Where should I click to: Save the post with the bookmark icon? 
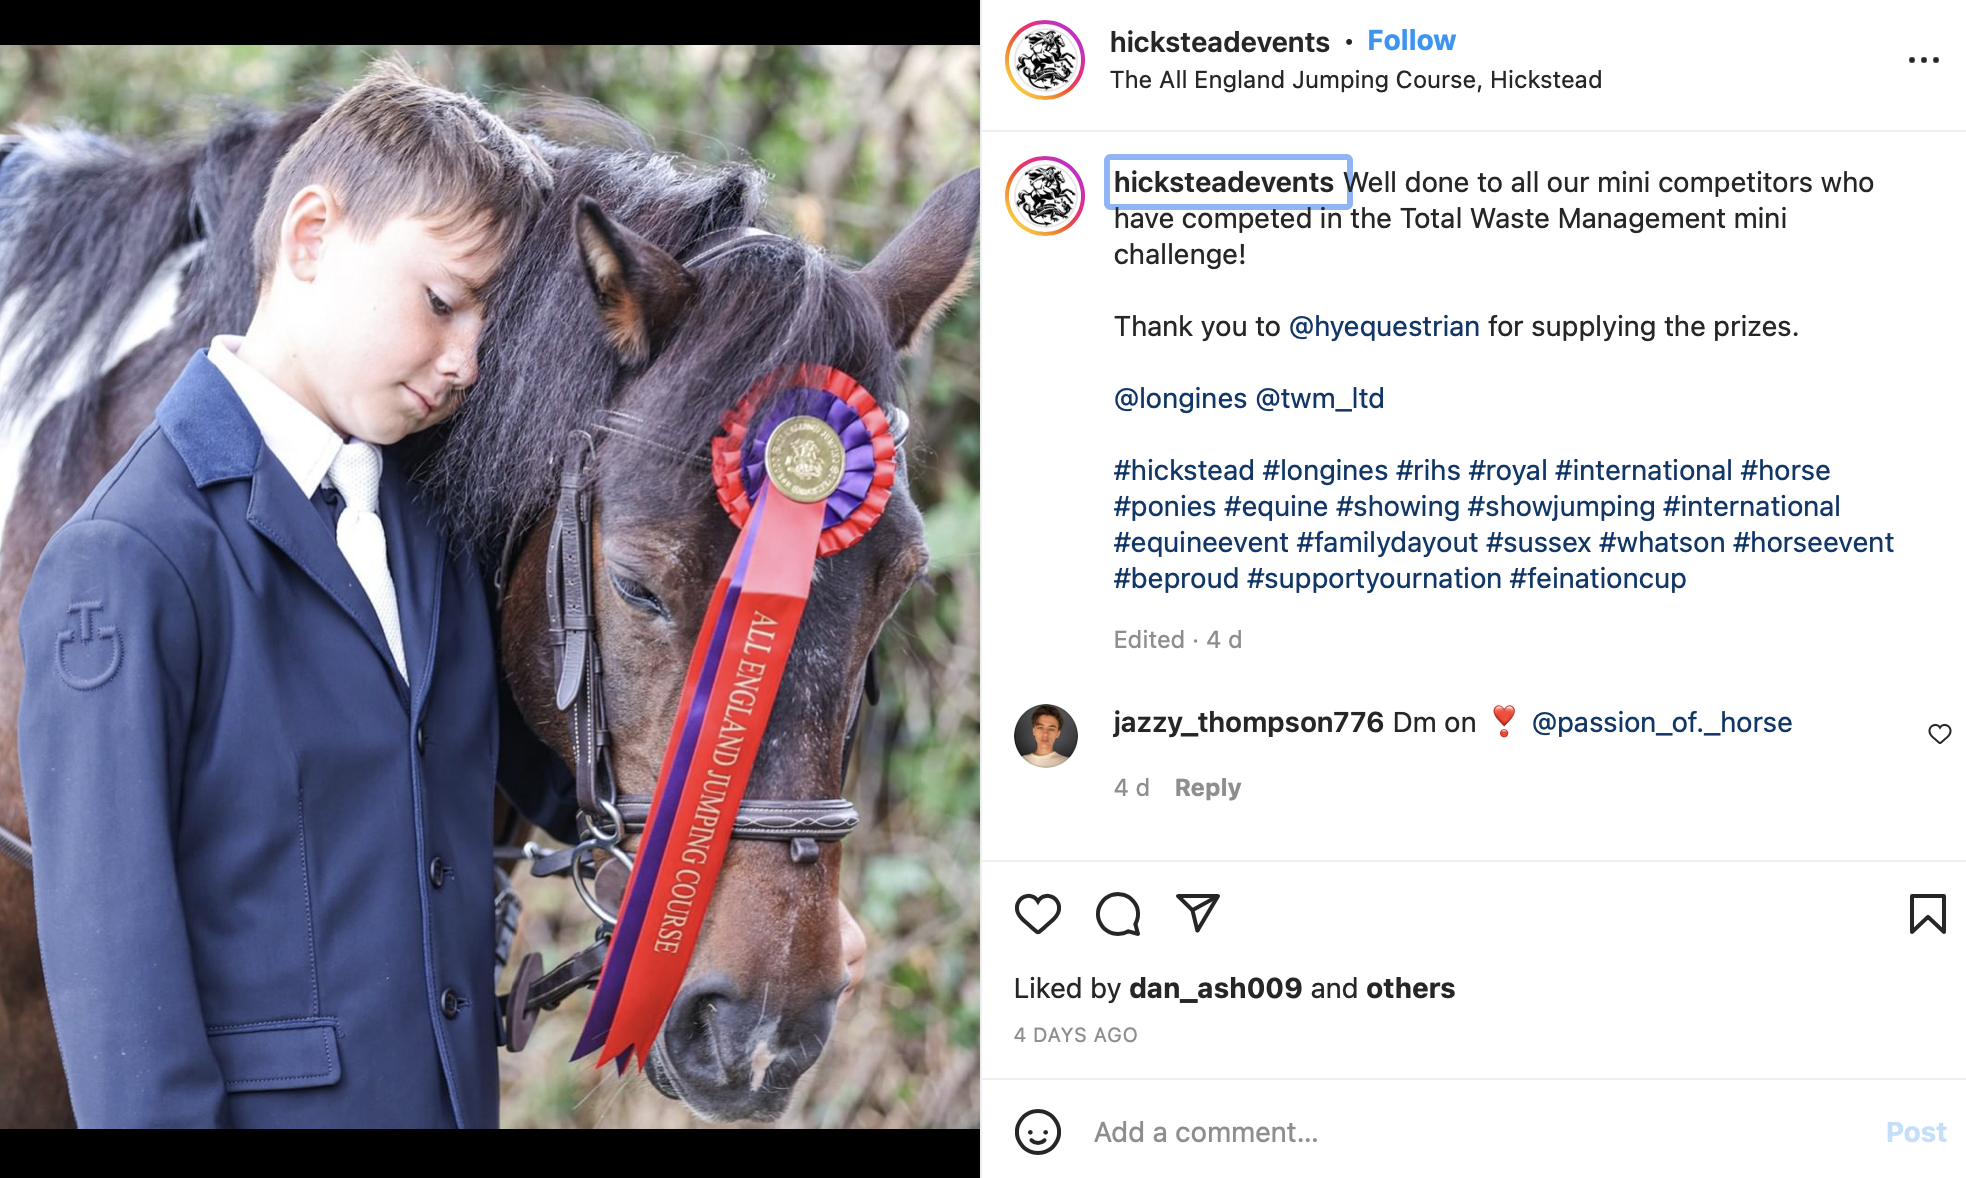coord(1927,914)
